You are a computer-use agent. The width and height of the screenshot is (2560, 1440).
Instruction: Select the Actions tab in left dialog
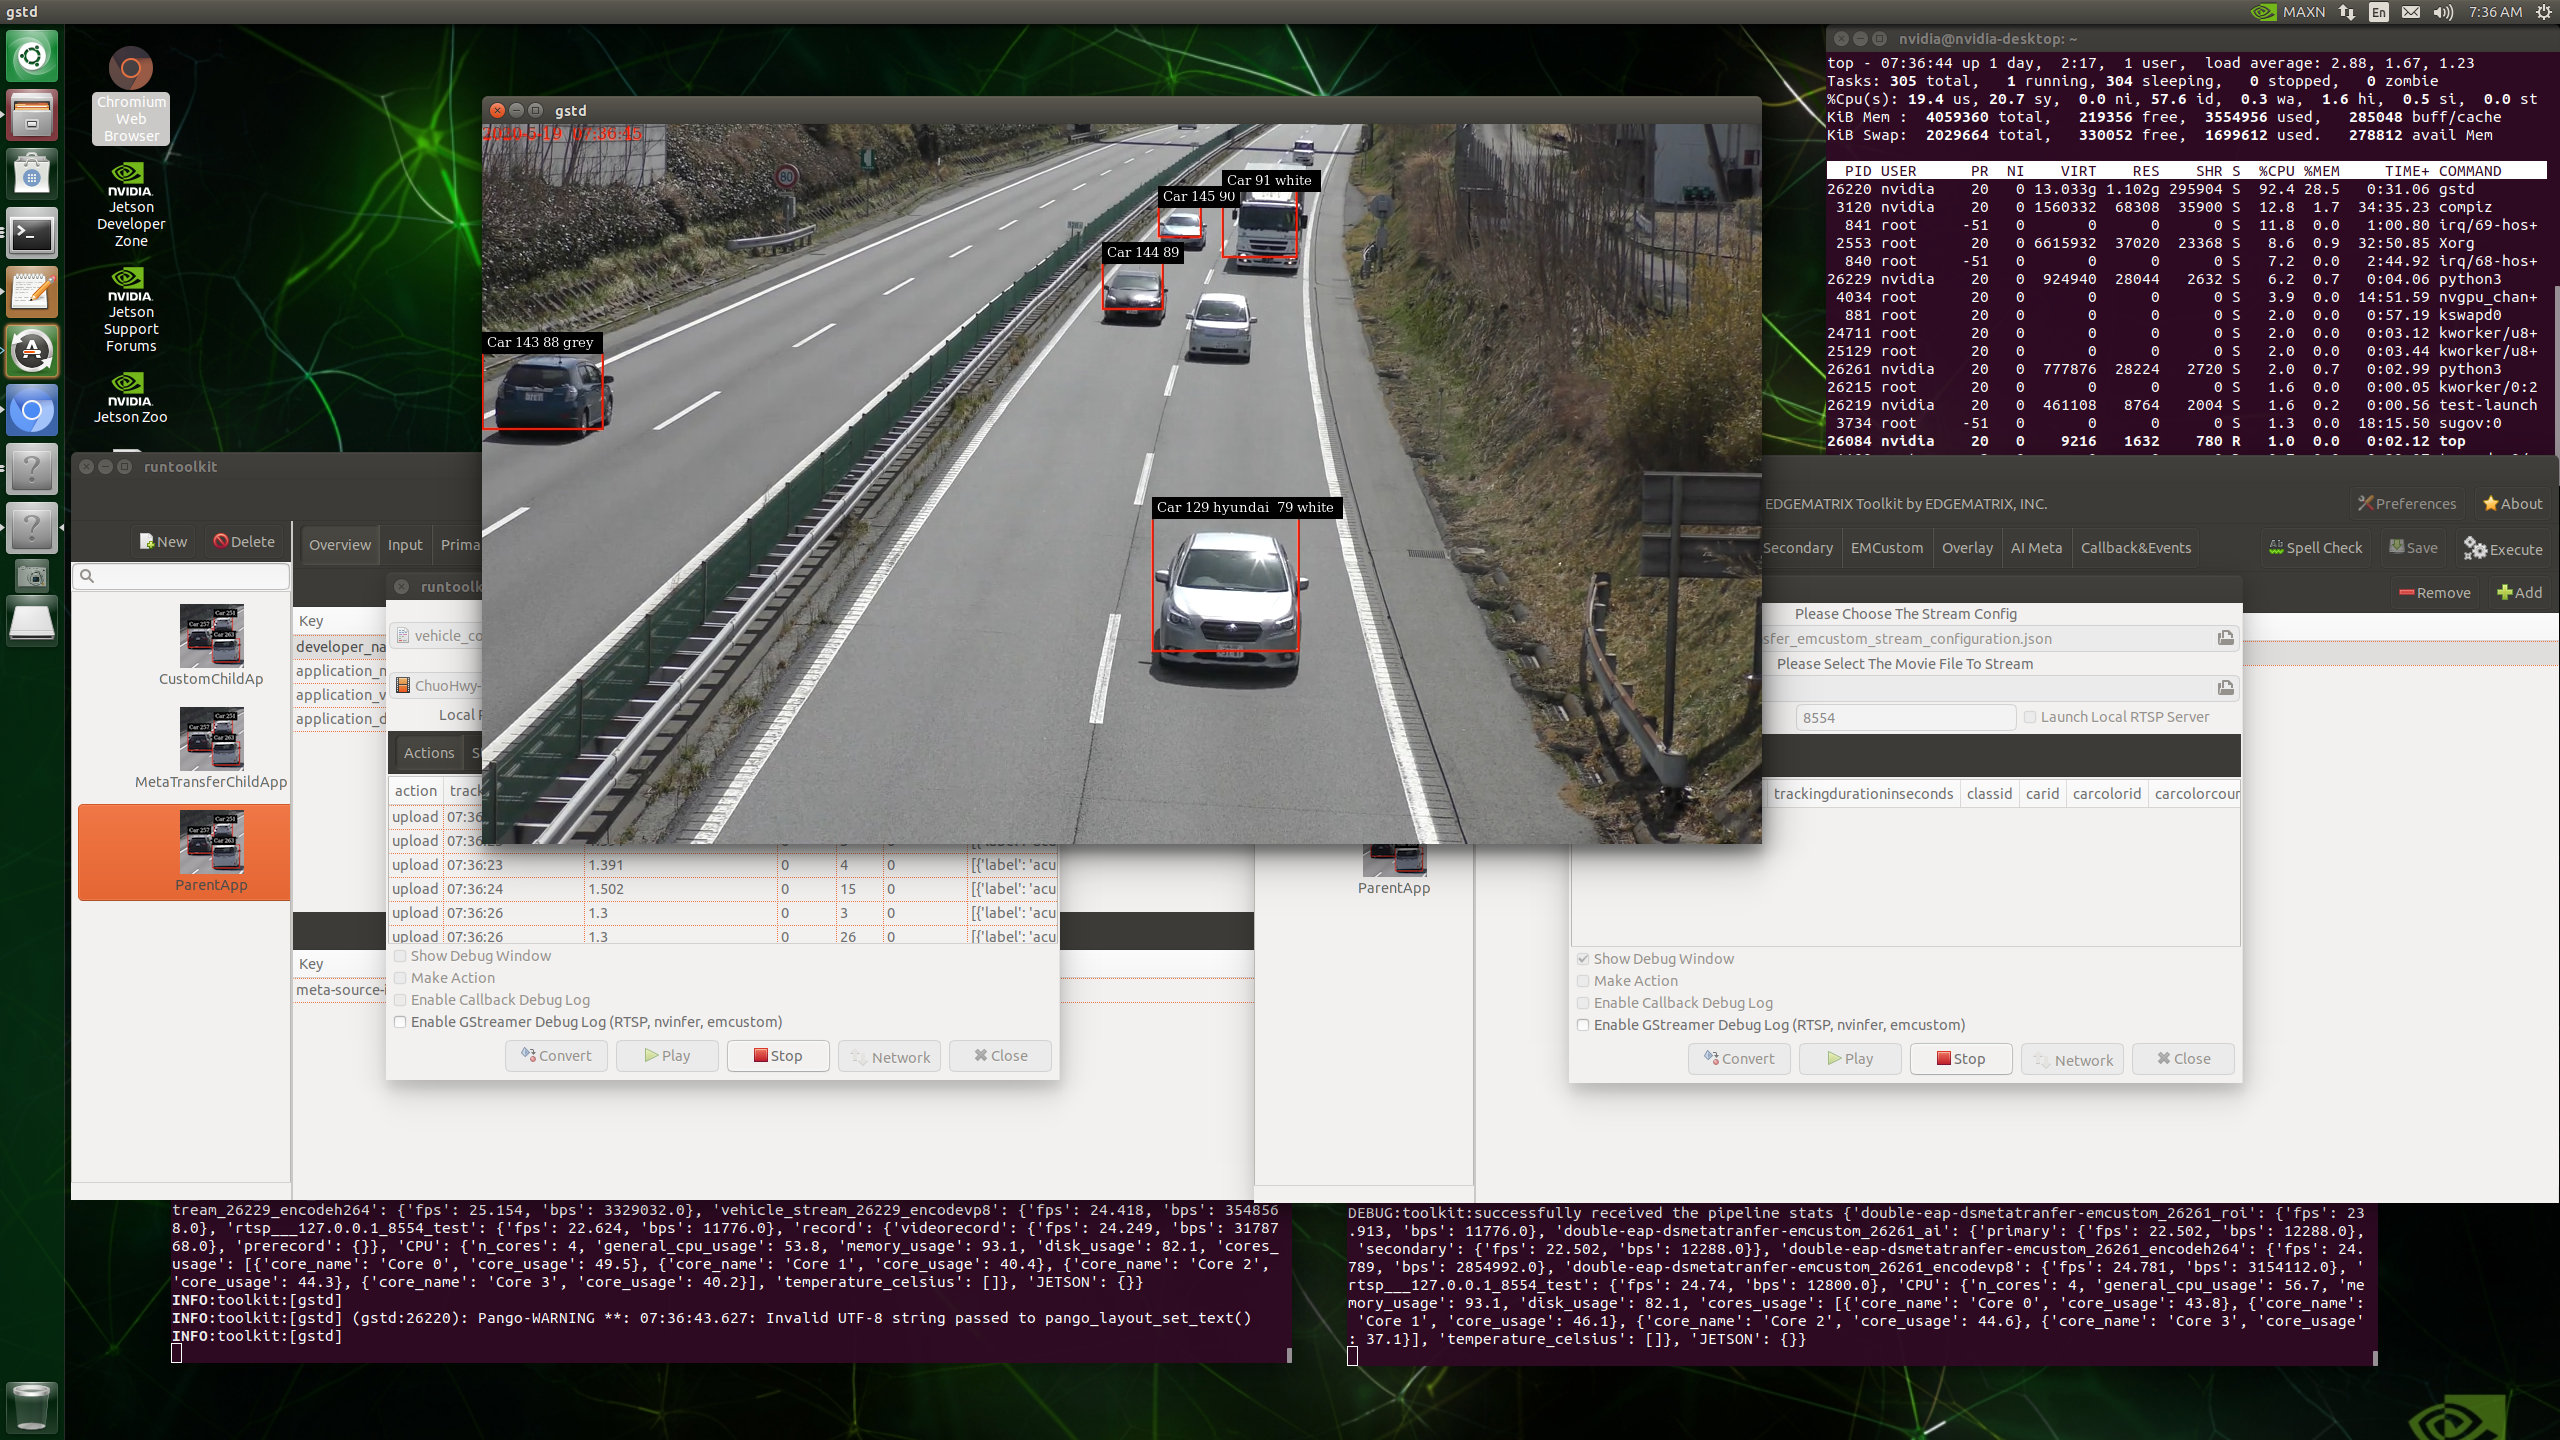(429, 753)
